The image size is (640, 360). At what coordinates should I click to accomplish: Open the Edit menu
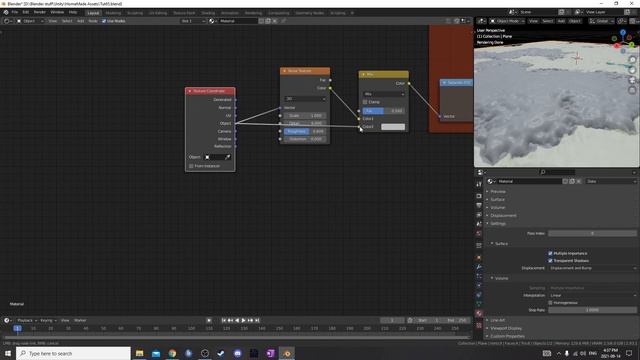point(26,12)
